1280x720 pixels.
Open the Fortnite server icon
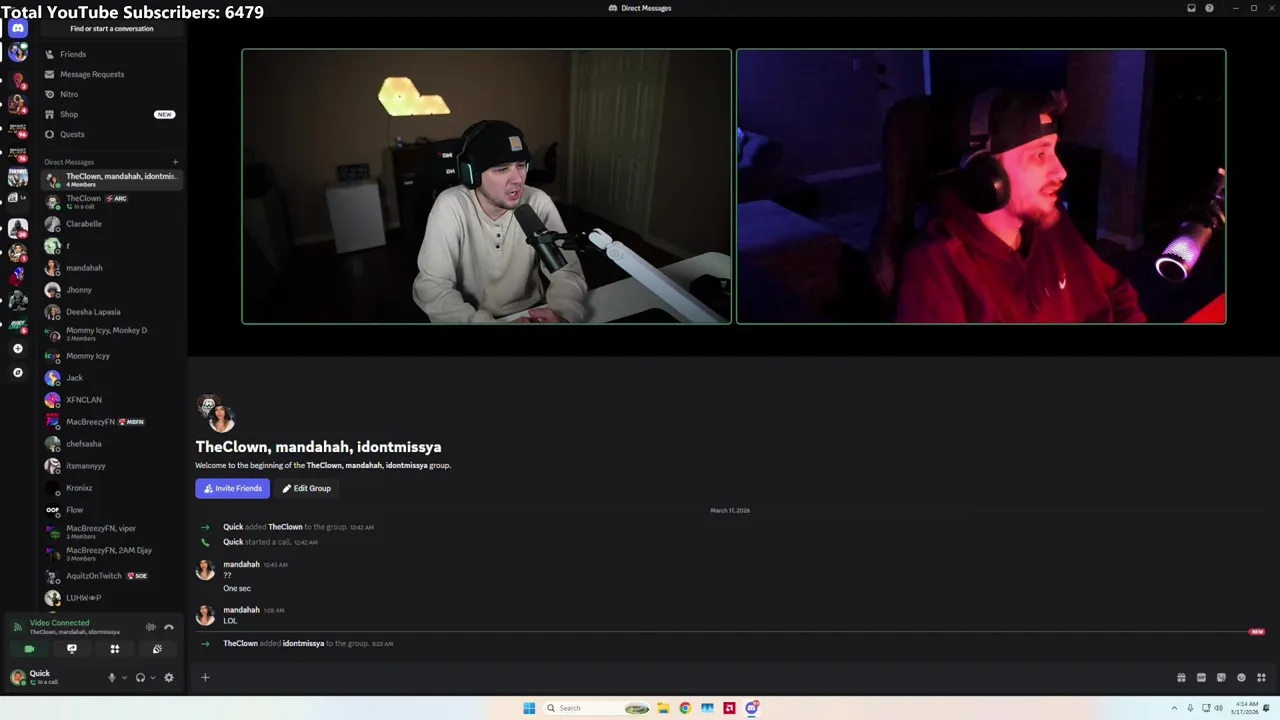[17, 177]
